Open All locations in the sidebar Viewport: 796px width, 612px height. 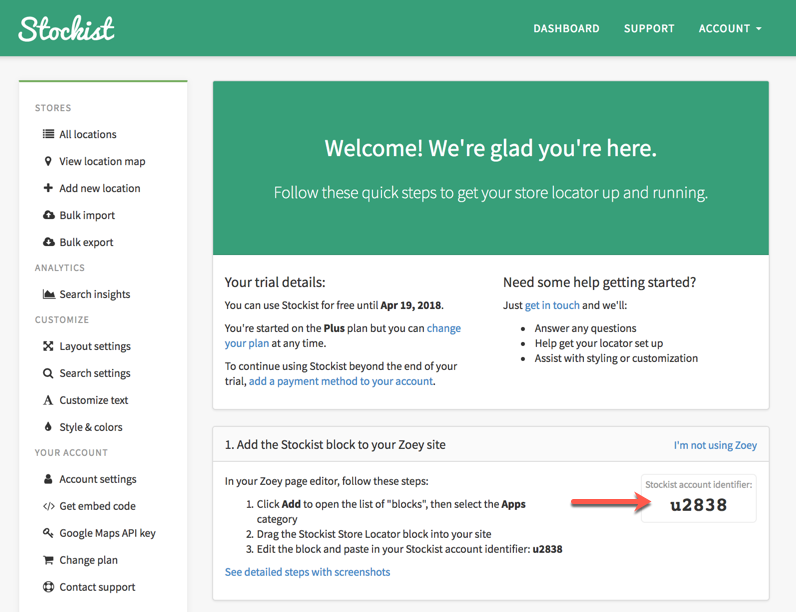tap(88, 134)
